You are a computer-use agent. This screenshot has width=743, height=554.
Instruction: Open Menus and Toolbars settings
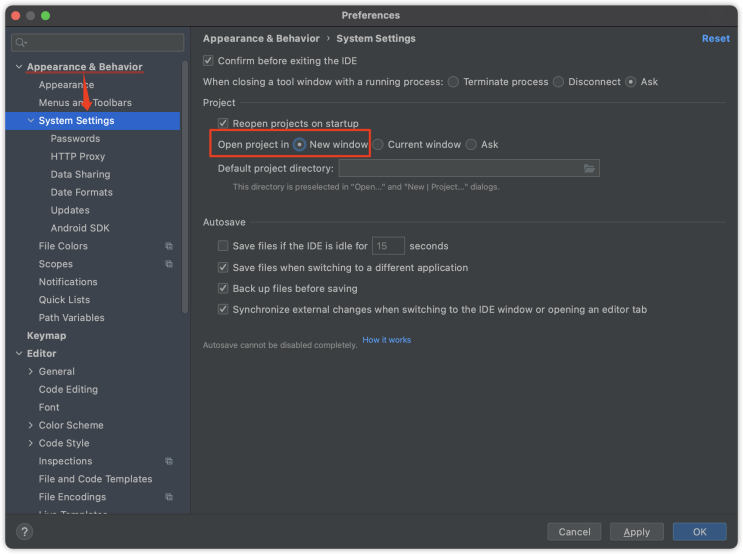coord(85,103)
